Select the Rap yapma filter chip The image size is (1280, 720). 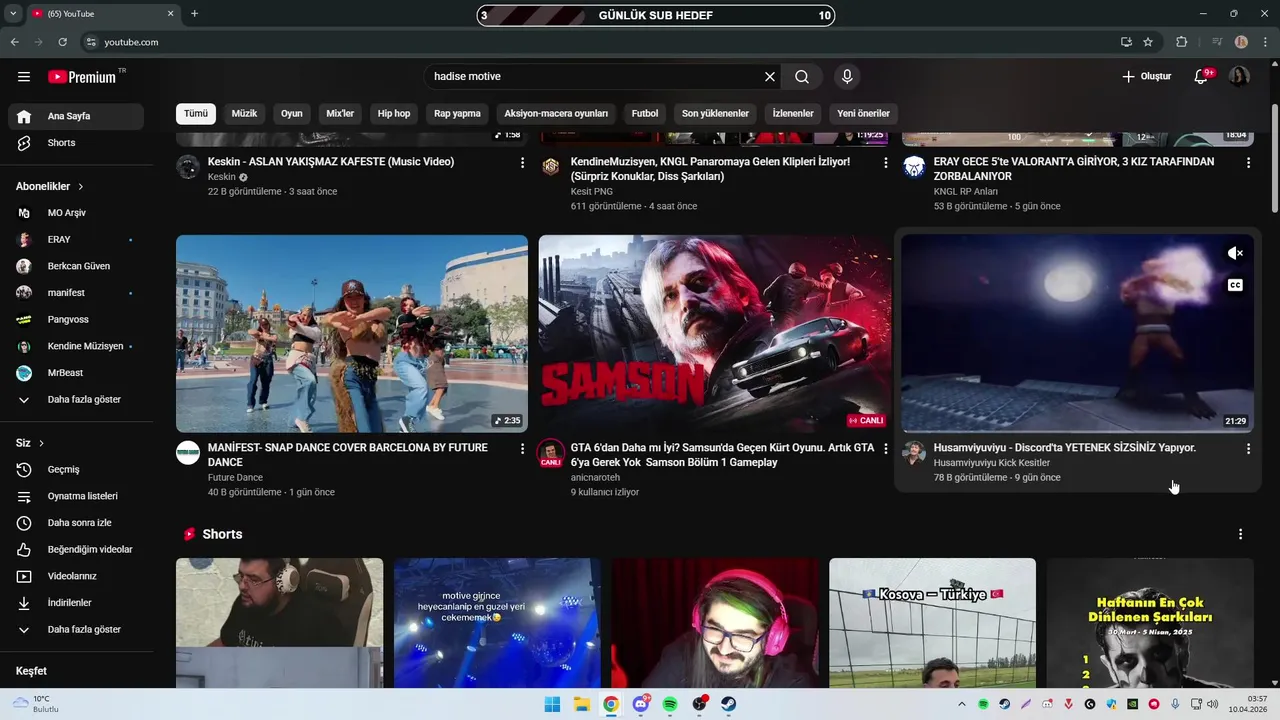tap(457, 114)
